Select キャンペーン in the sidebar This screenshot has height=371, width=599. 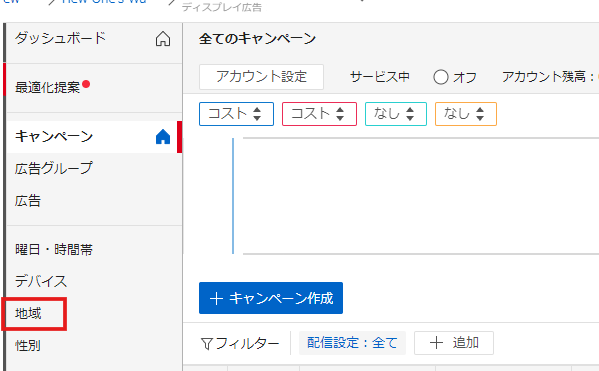pos(54,136)
